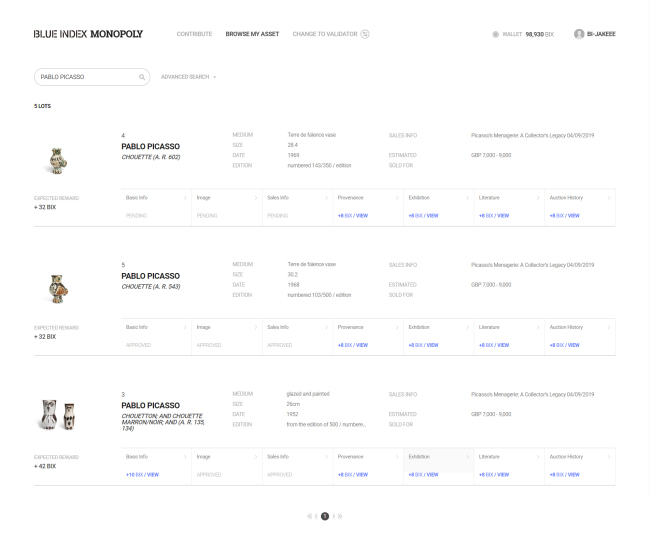Viewport: 650px width, 547px height.
Task: Click the wallet coin icon
Action: tap(495, 34)
